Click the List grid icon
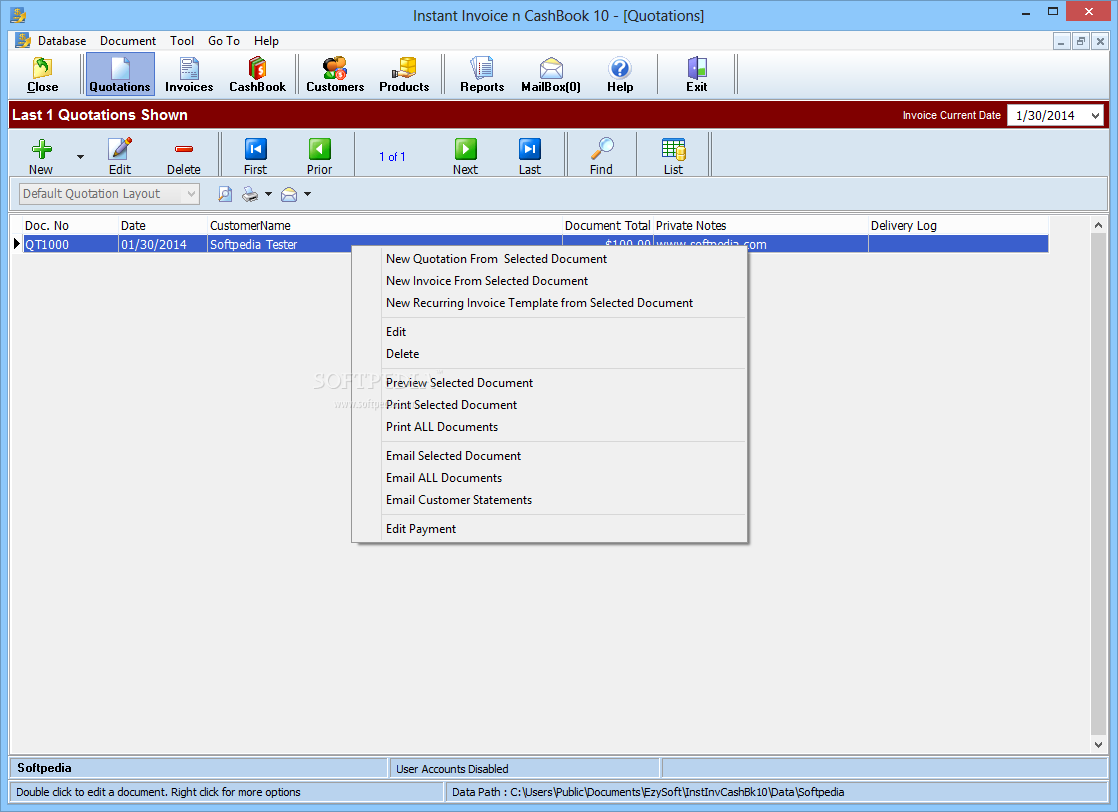Screen dimensions: 1118x812 [673, 155]
